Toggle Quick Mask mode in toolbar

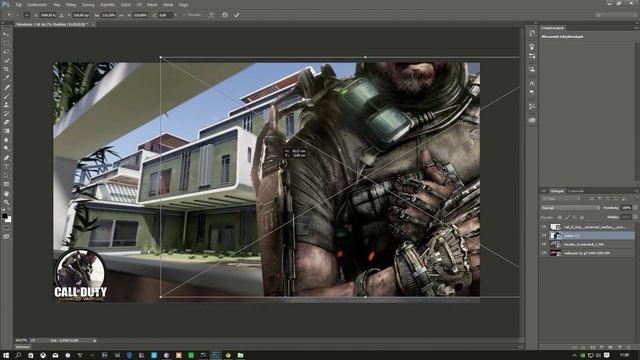pos(6,227)
